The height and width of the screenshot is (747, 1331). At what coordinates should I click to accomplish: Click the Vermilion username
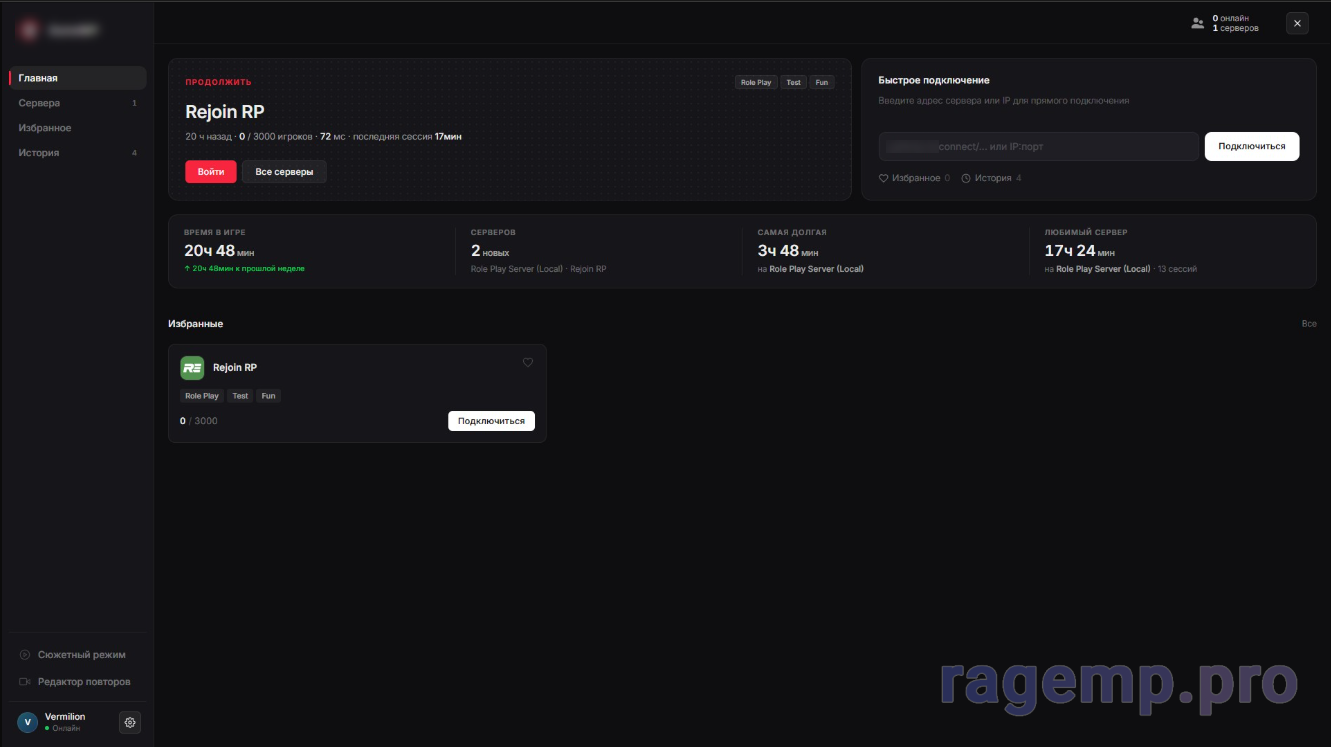(65, 717)
